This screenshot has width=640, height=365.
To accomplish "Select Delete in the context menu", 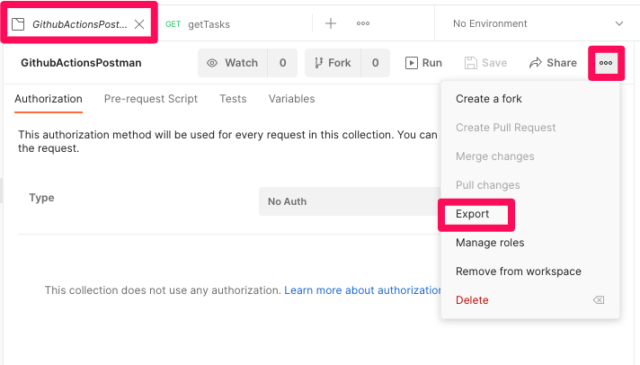I will point(472,300).
